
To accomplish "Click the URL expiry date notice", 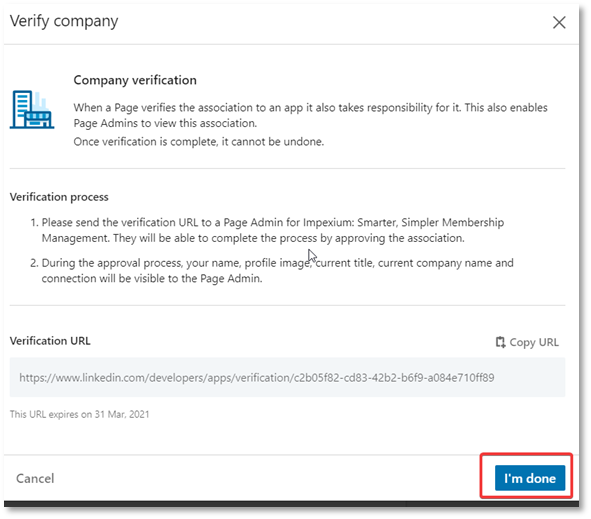I will [80, 414].
